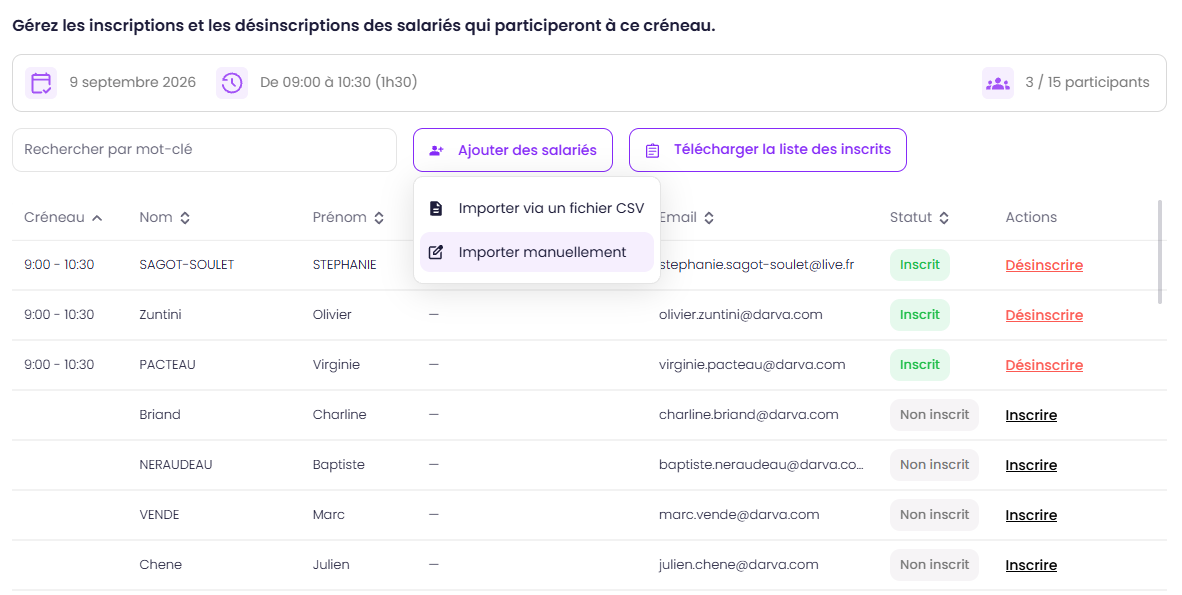The image size is (1182, 595).
Task: Register Charline Briand via Inscrire
Action: (1030, 416)
